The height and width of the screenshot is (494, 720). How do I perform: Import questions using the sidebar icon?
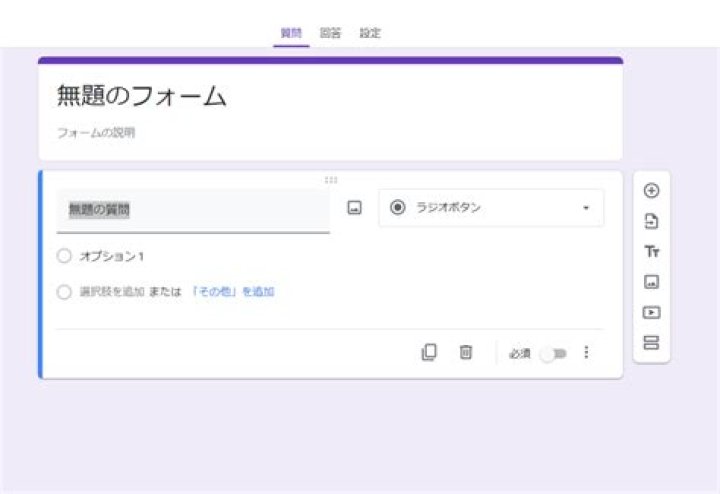tap(651, 221)
